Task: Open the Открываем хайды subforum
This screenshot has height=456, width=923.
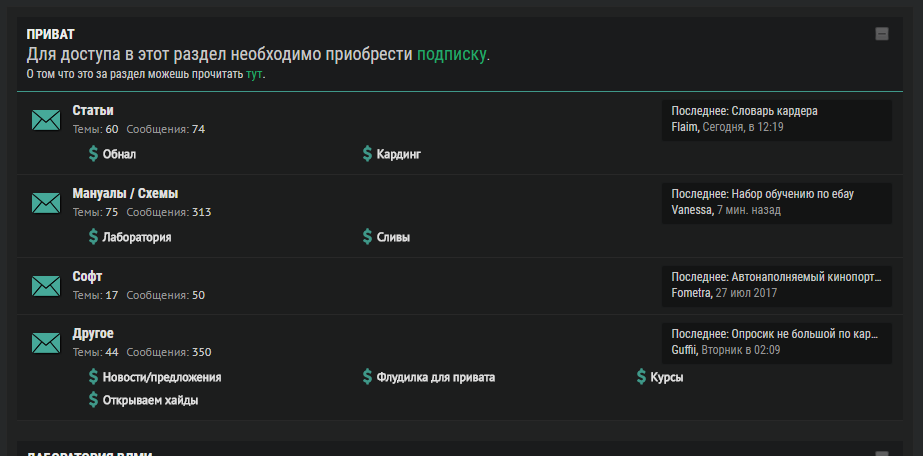Action: pos(150,400)
